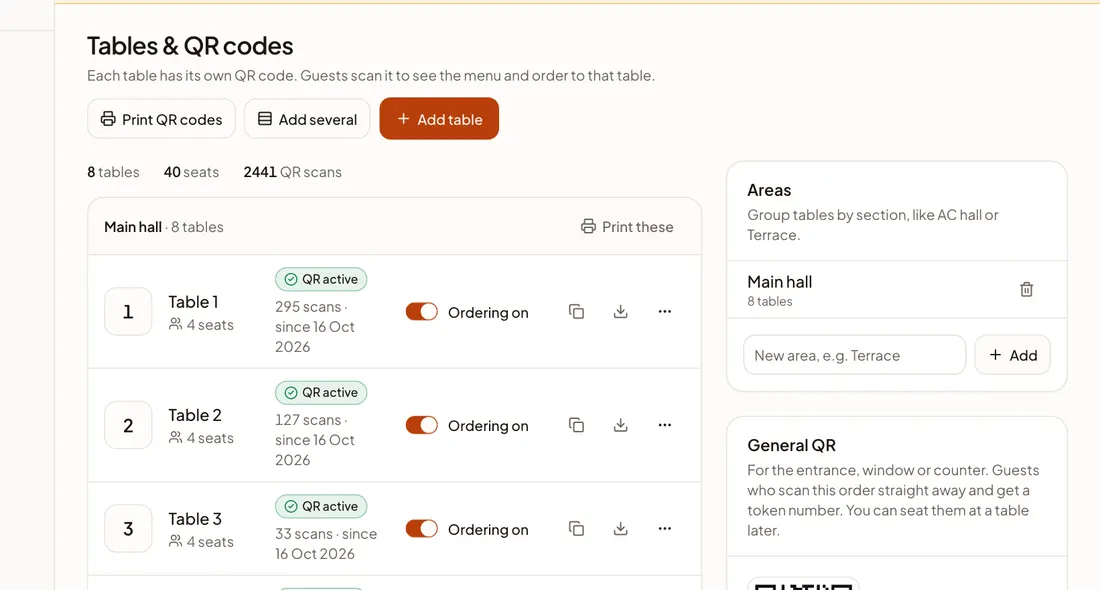Download the QR code for Table 2

621,425
